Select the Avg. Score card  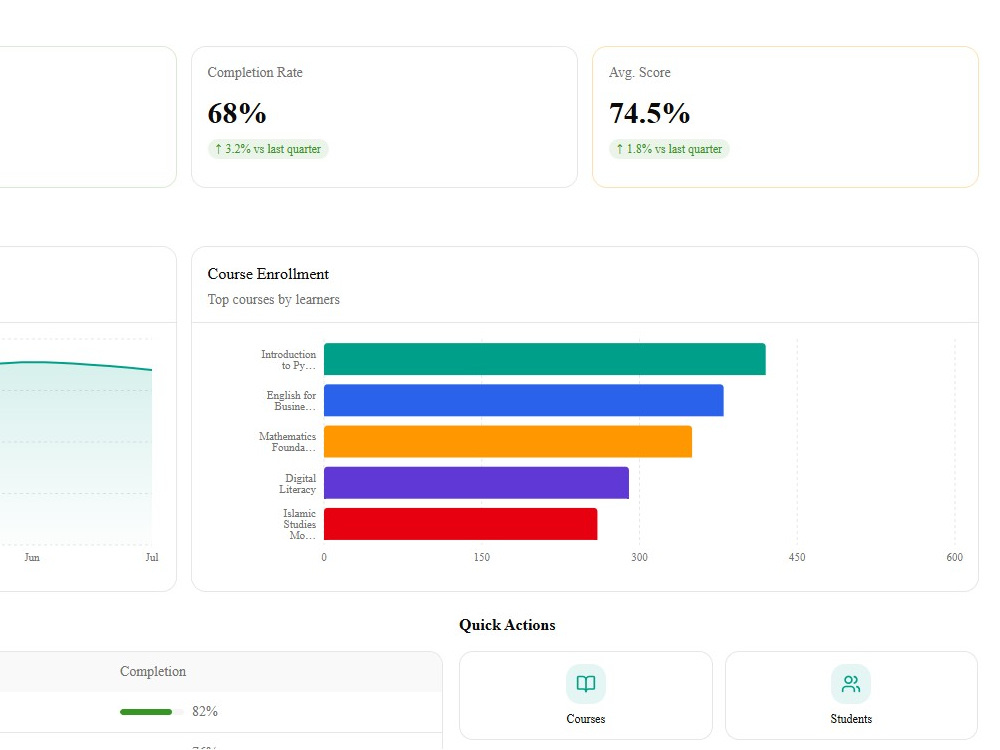(x=785, y=117)
